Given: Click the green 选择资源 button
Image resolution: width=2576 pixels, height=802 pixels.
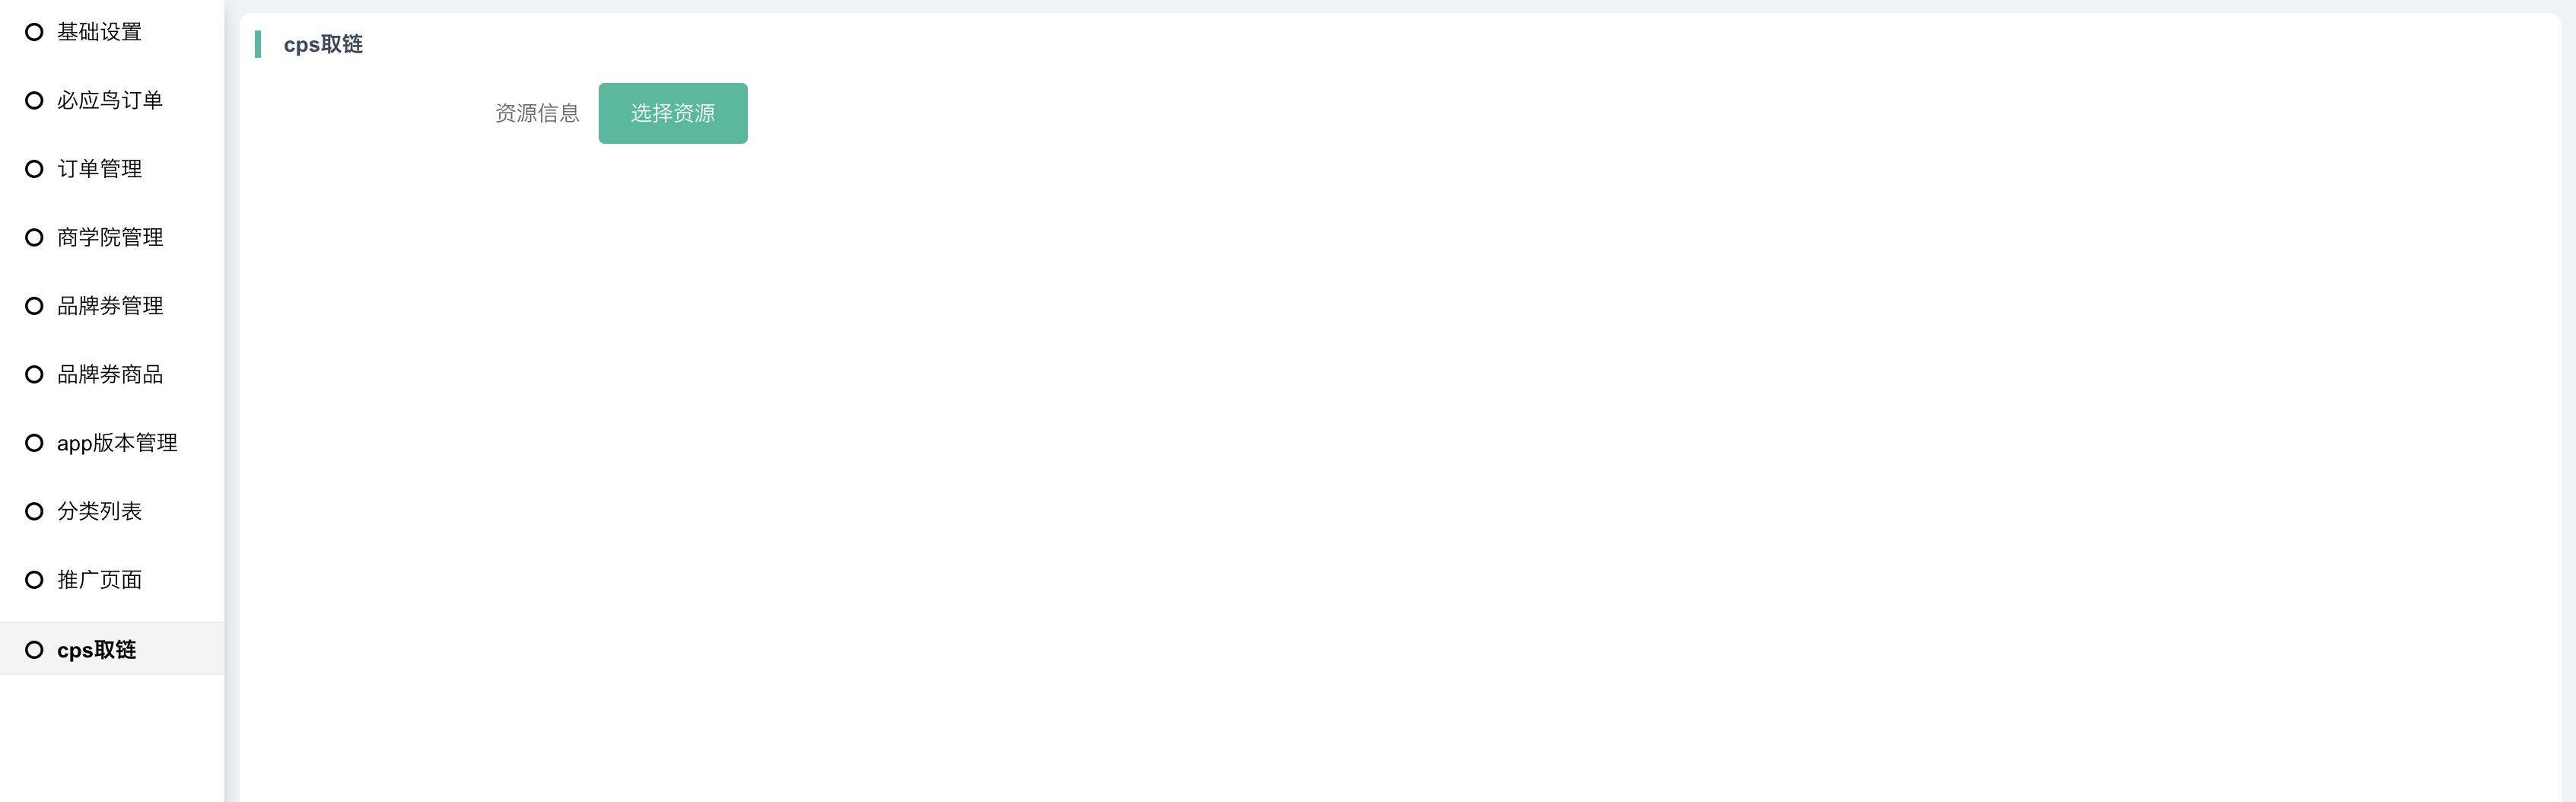Looking at the screenshot, I should tap(673, 113).
